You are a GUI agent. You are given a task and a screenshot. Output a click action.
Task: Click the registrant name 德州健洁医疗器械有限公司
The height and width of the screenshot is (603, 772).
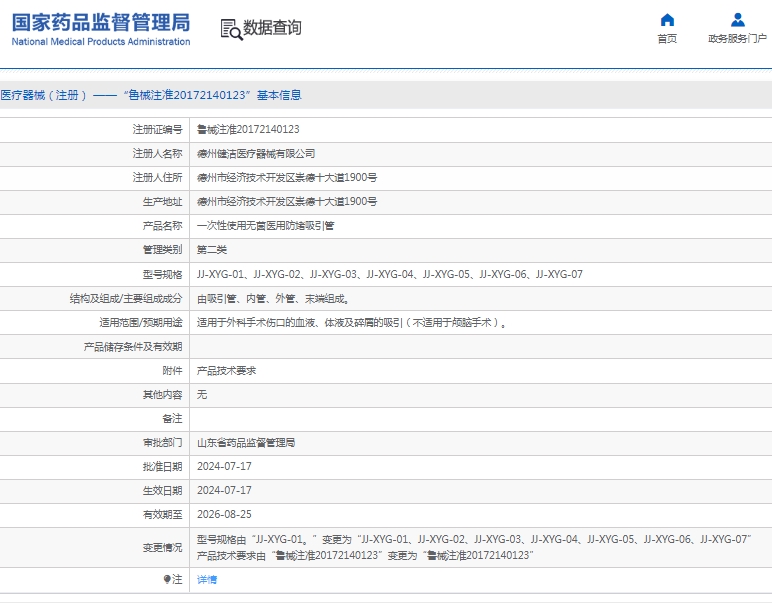click(x=256, y=154)
